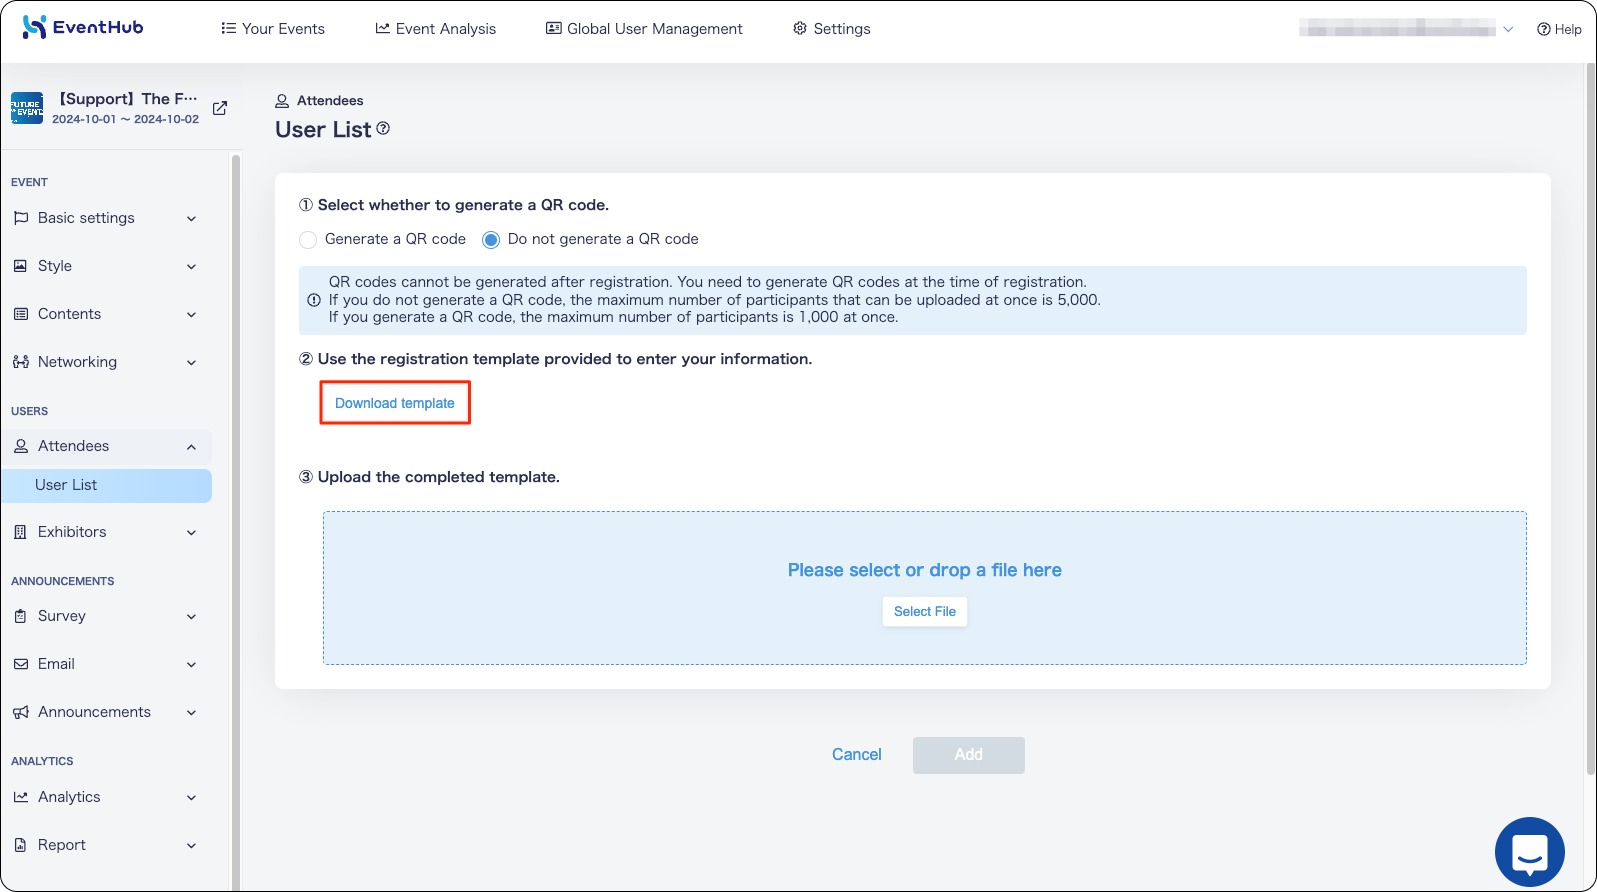Click the info icon in the QR notice
1597x892 pixels.
[314, 300]
